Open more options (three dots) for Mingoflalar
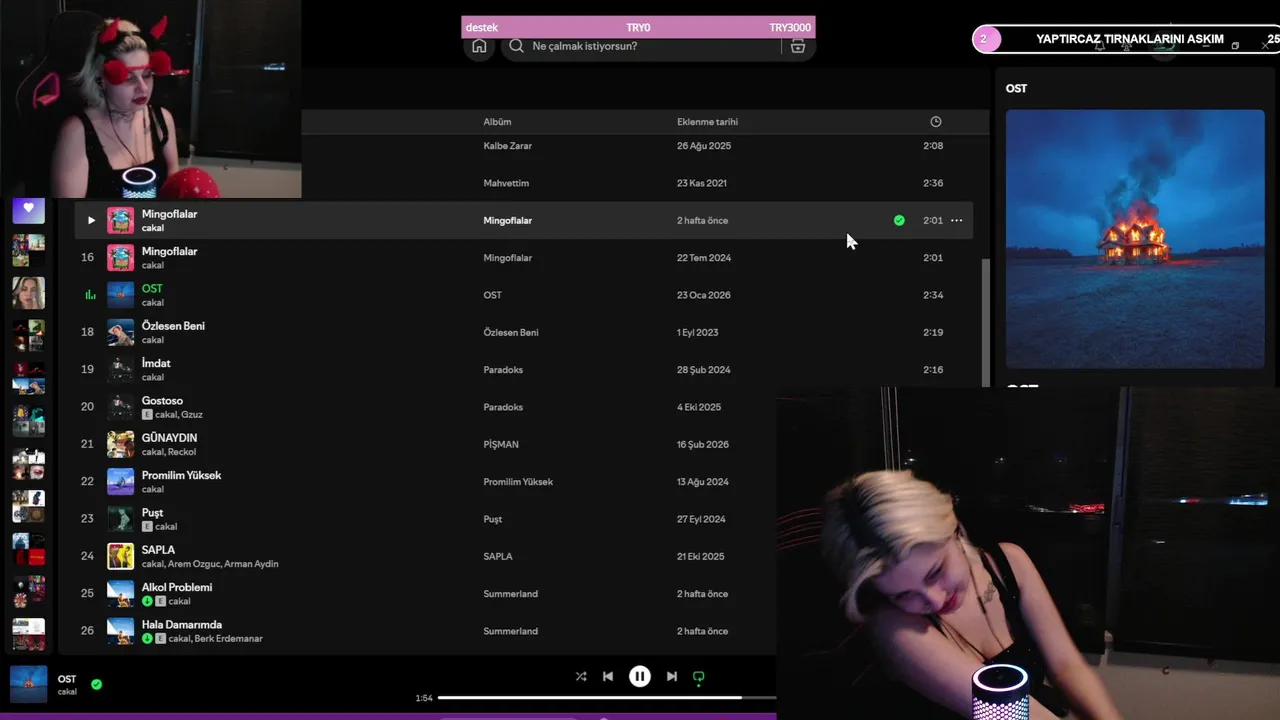Screen dimensions: 1280x720 pos(956,220)
